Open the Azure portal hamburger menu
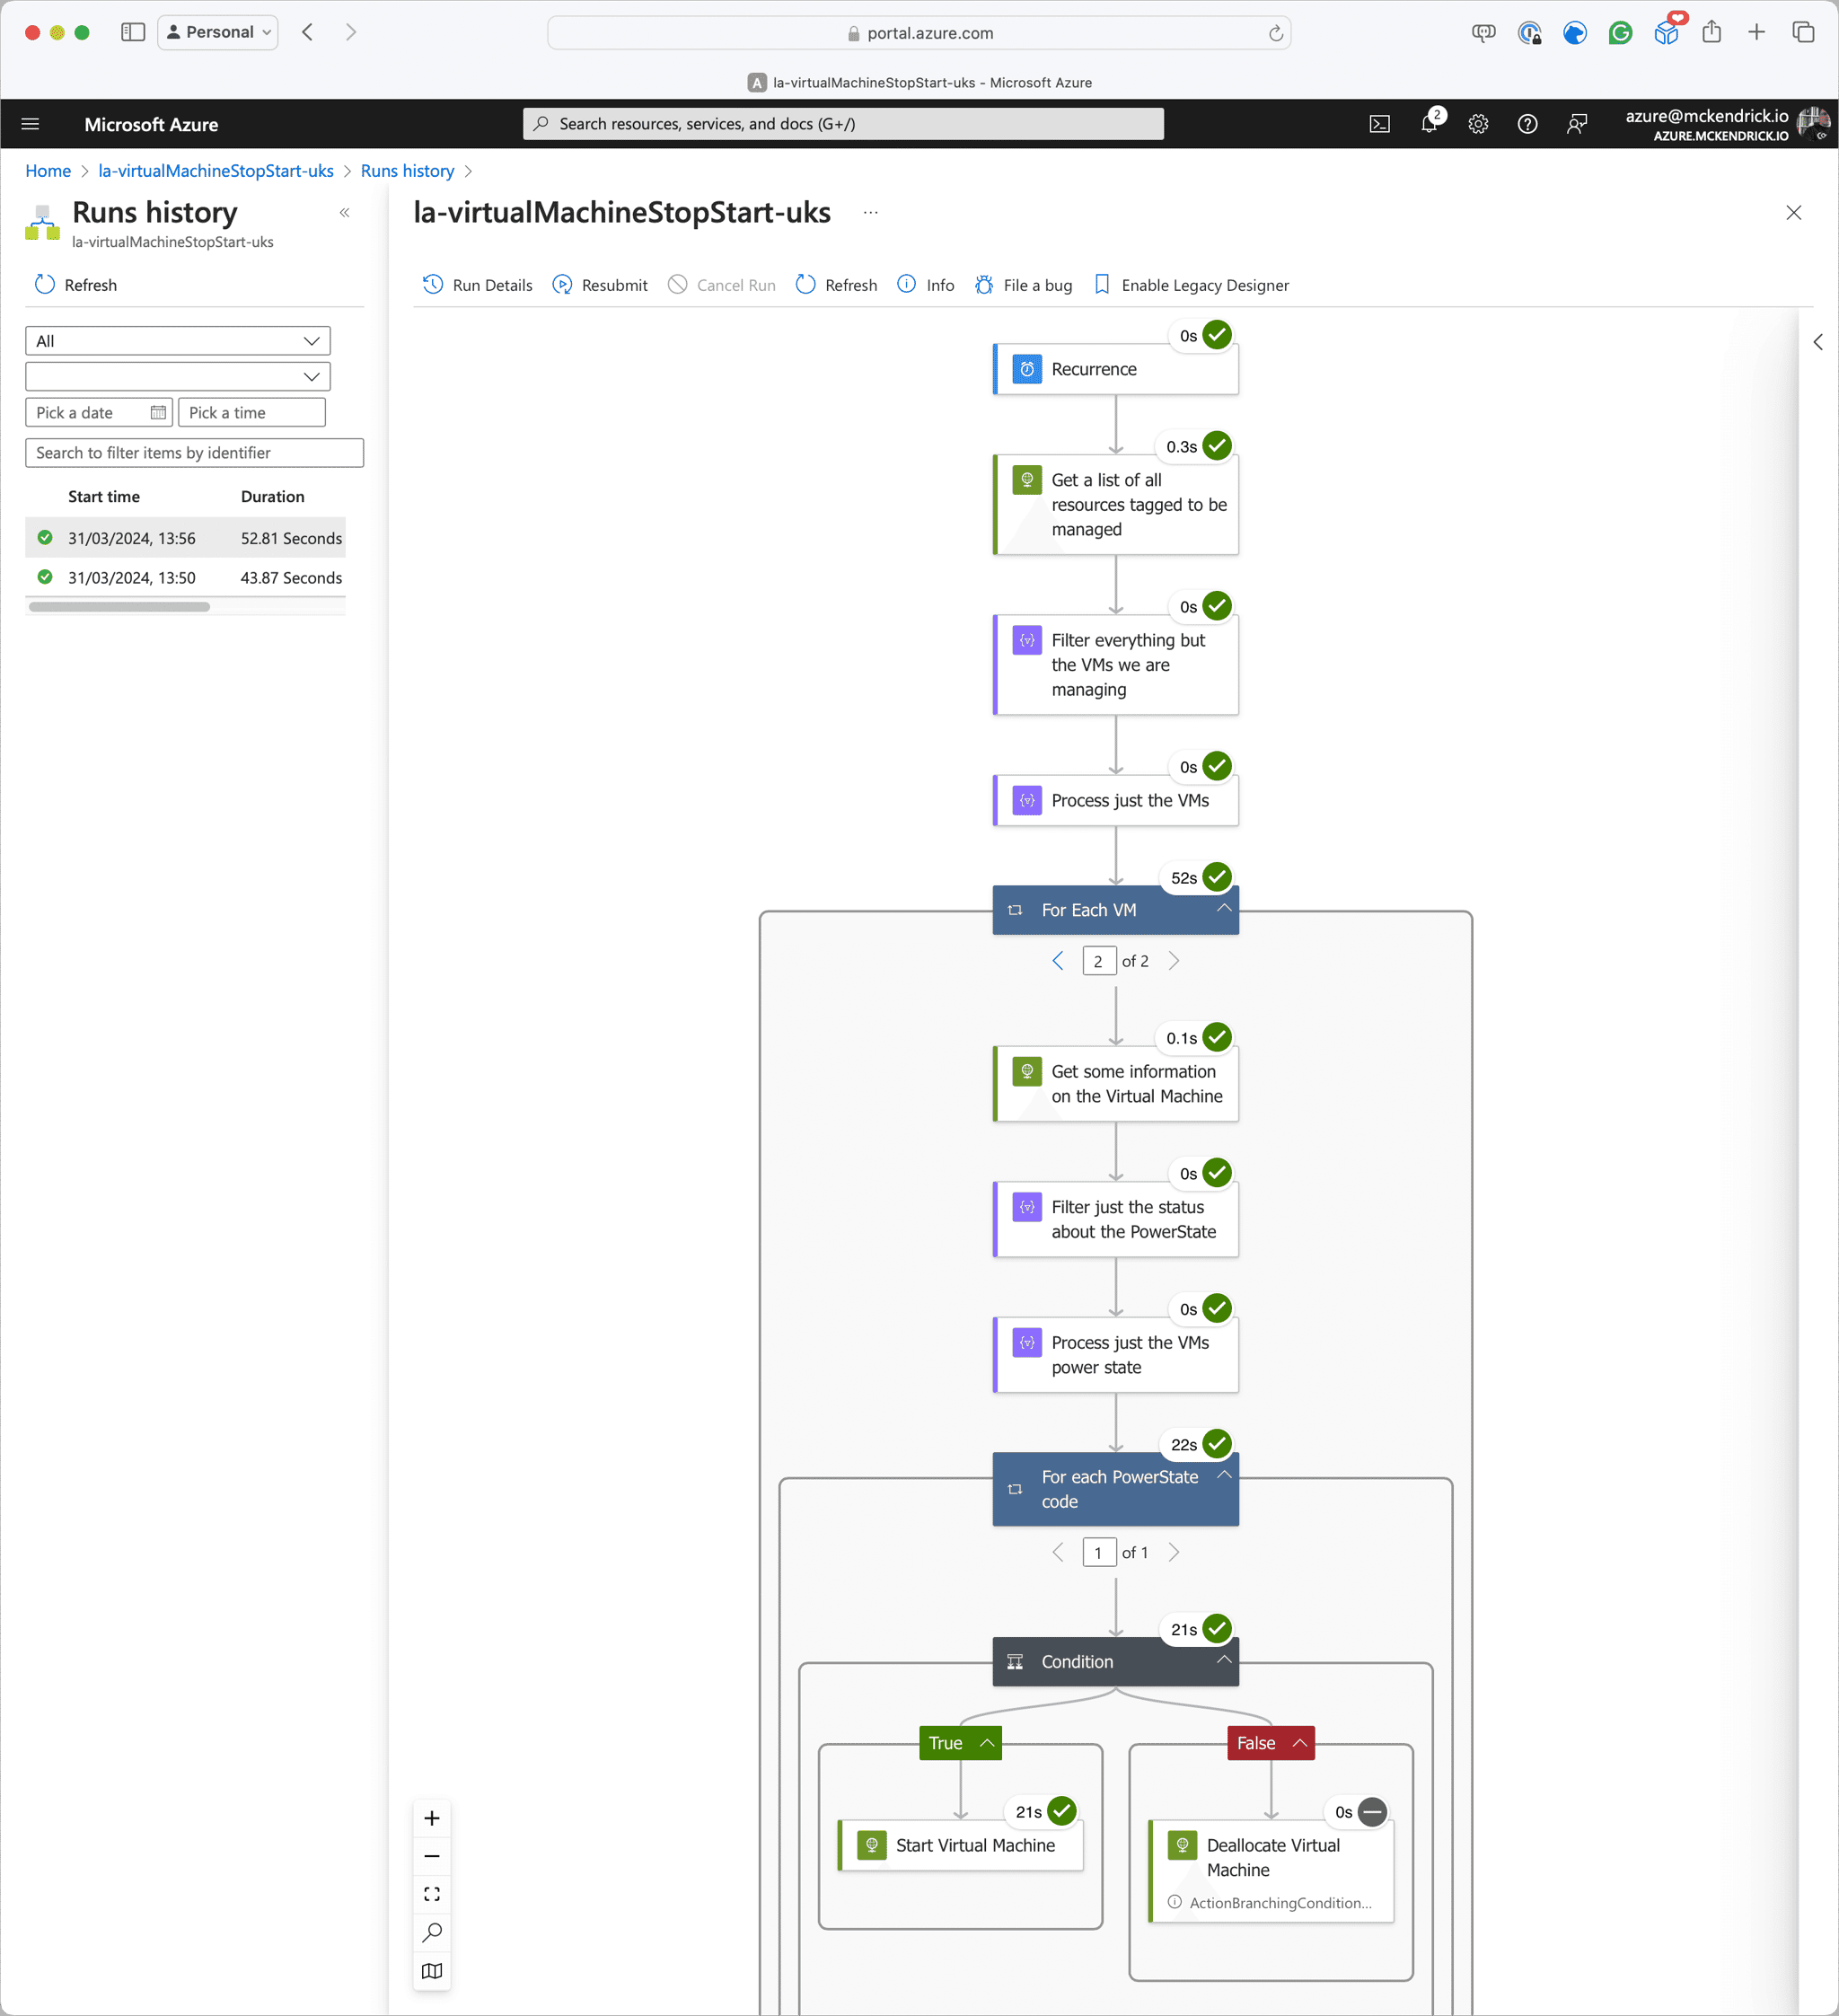 click(x=30, y=124)
